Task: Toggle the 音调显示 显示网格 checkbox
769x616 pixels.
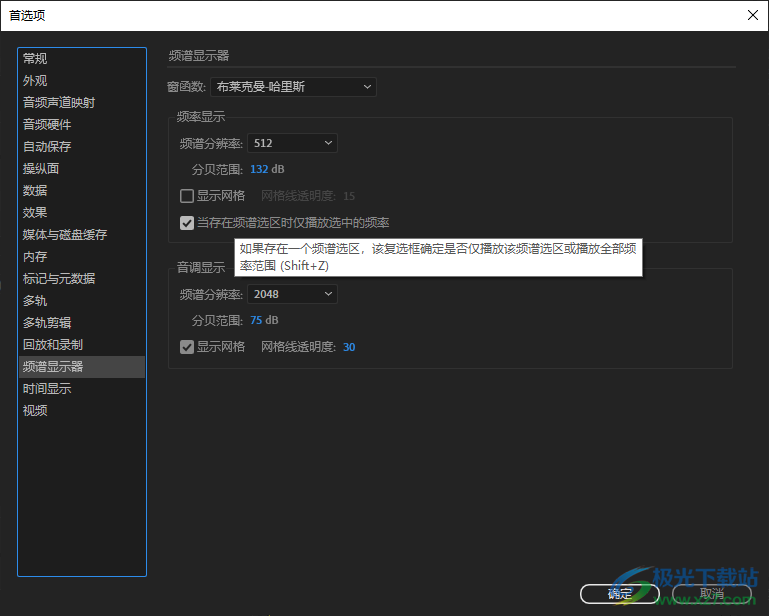Action: tap(187, 347)
